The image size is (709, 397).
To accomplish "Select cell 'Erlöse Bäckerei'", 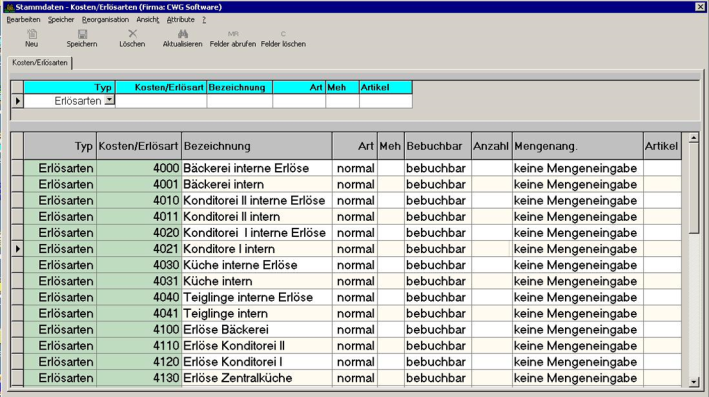I will (x=256, y=330).
